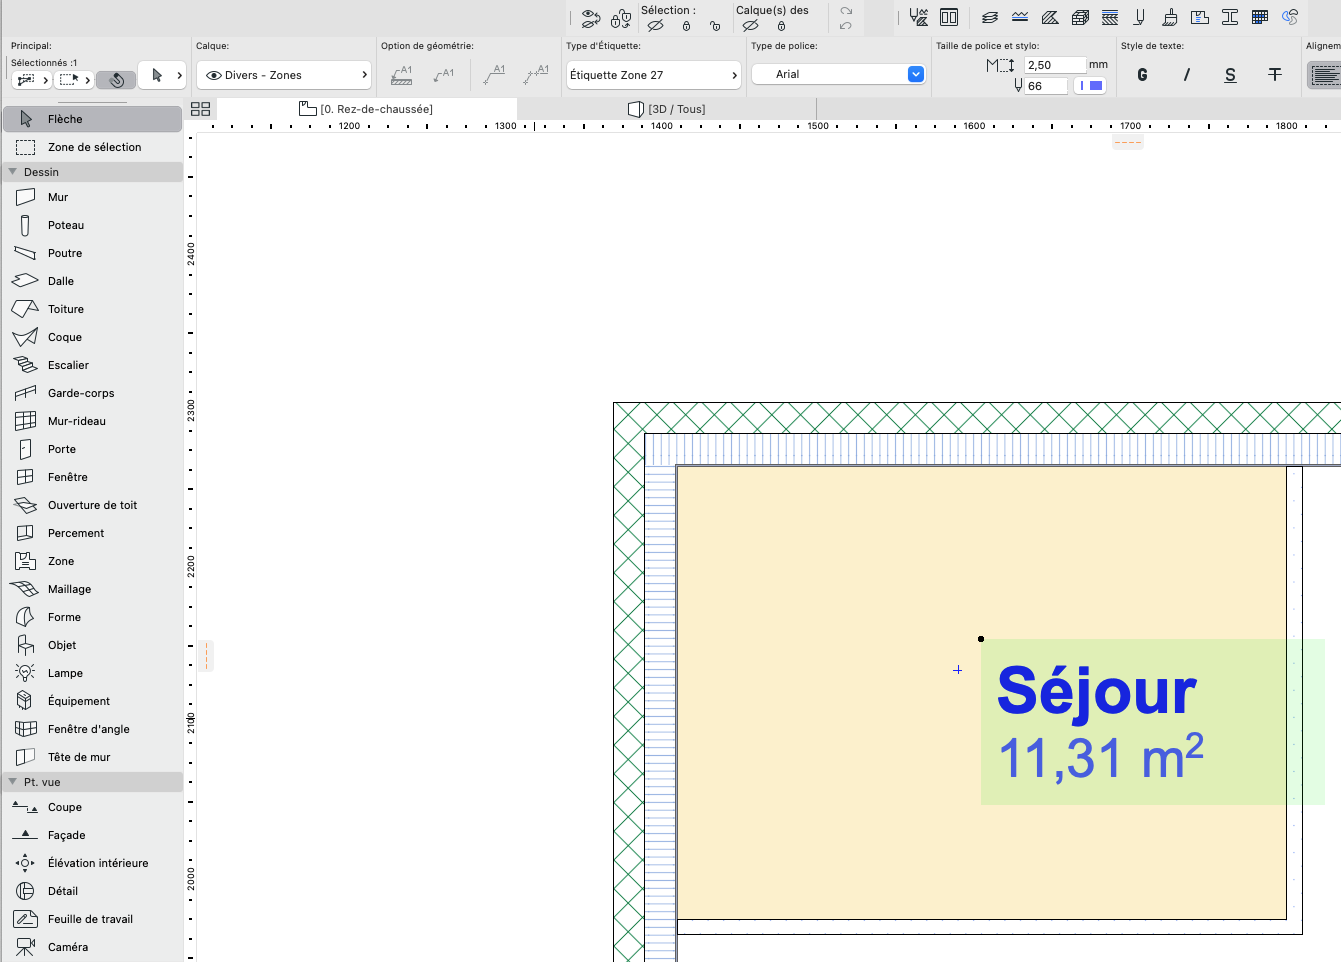Click the font size 2,50 field
Image resolution: width=1341 pixels, height=962 pixels.
1055,65
